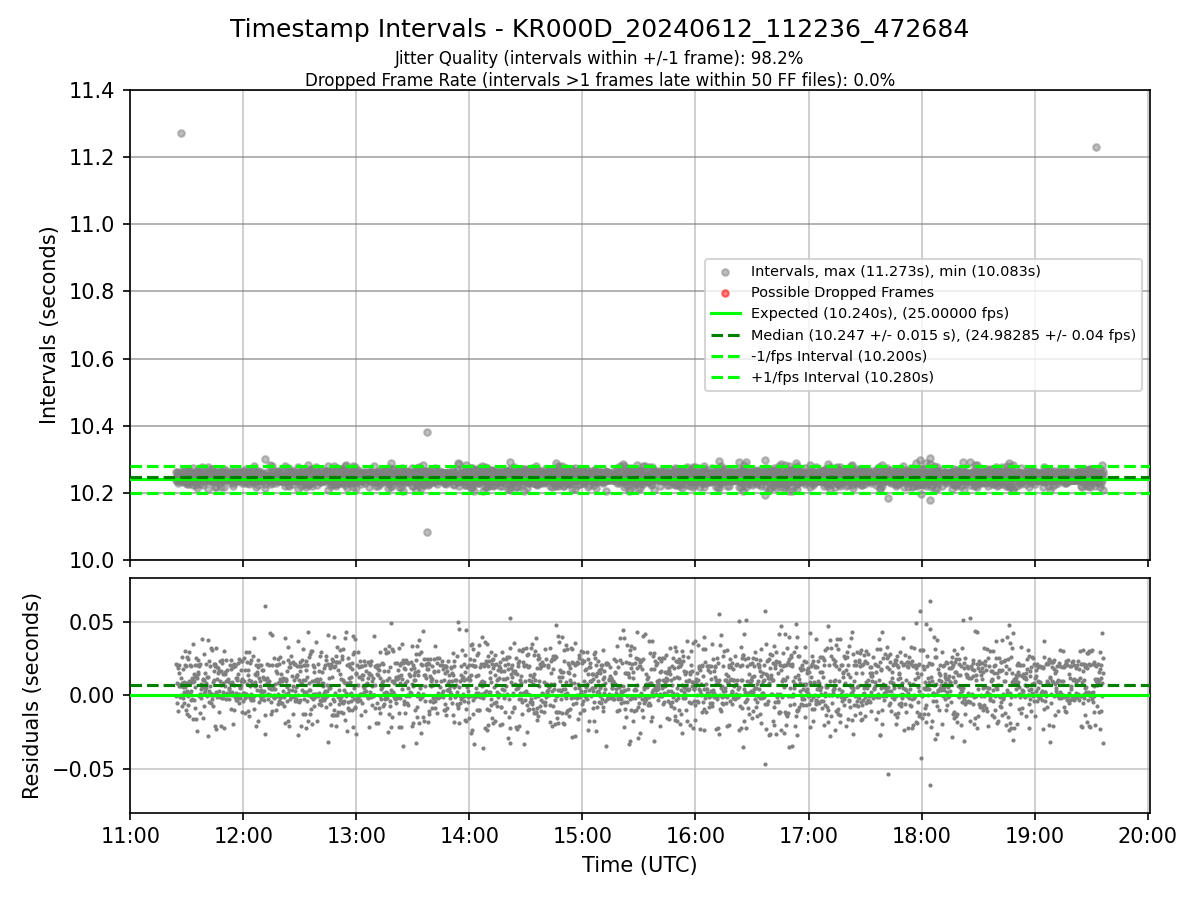This screenshot has height=900, width=1200.
Task: Click legend text starting 'Median (10.247 +/- 0.015 s)'
Action: tap(943, 335)
